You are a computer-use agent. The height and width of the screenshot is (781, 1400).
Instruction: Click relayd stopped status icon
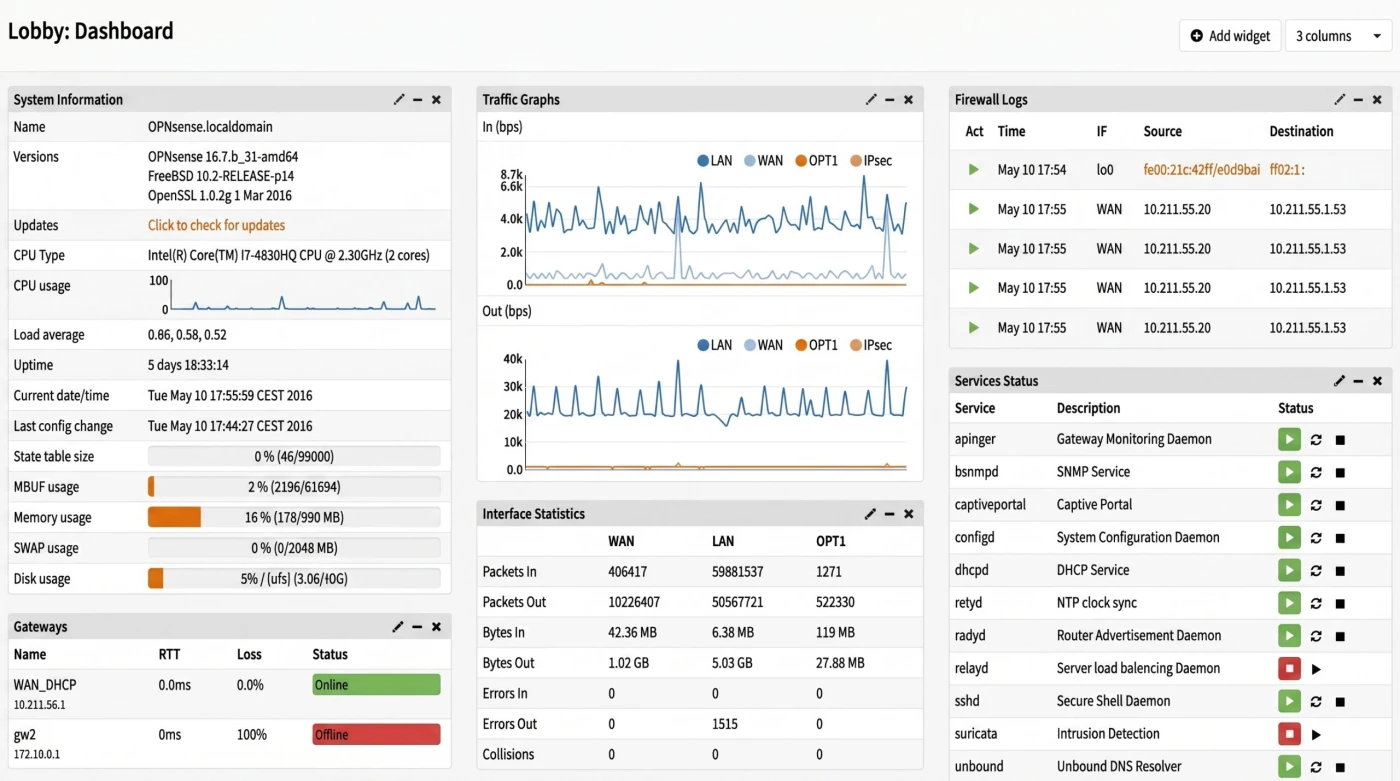tap(1290, 669)
